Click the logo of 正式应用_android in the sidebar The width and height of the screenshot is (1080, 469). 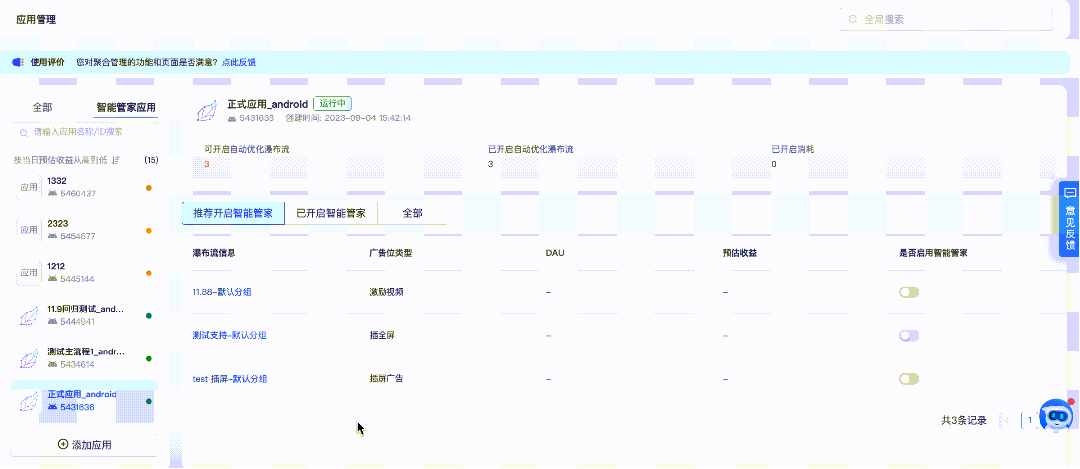[29, 402]
